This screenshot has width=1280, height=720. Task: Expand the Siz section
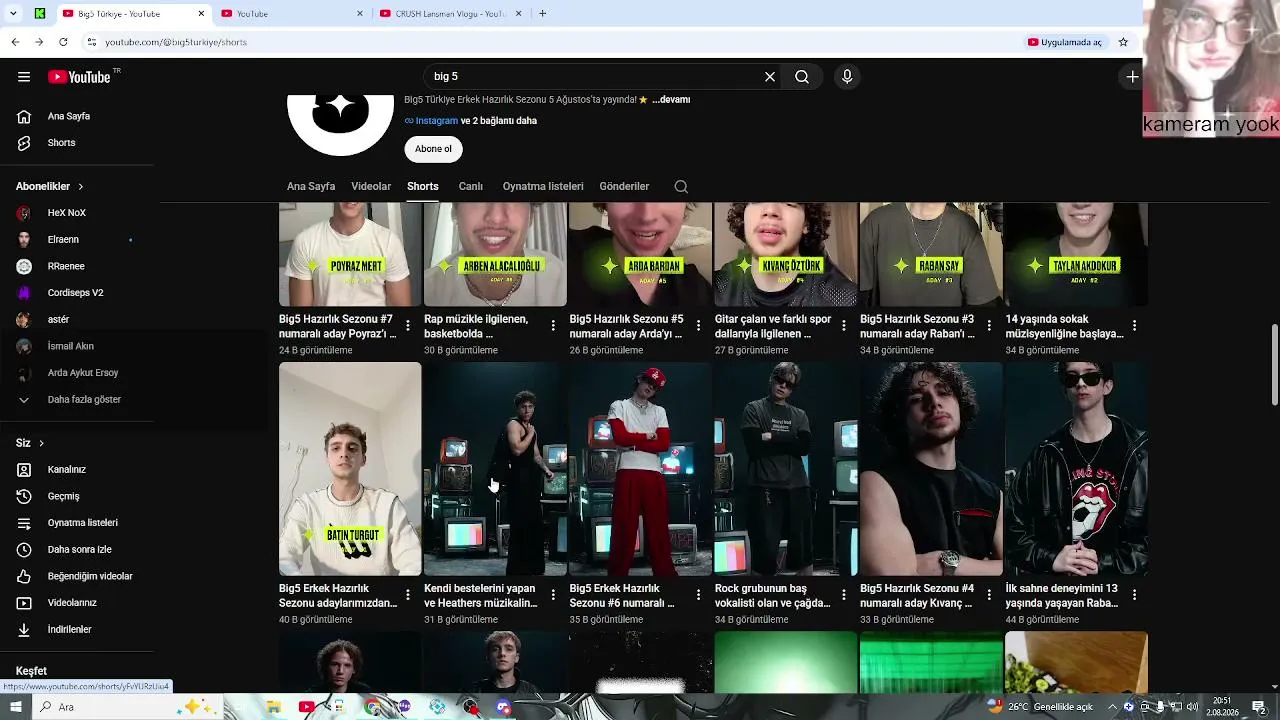tap(30, 443)
